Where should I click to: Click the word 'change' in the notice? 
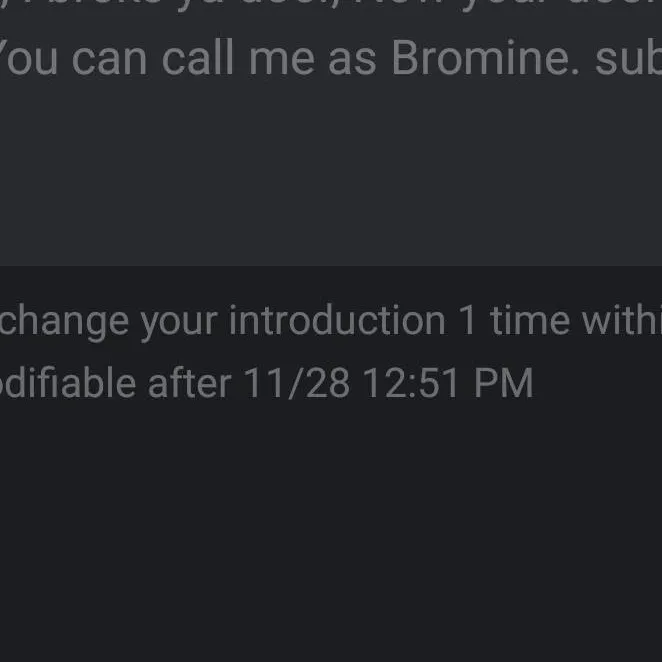pos(64,321)
